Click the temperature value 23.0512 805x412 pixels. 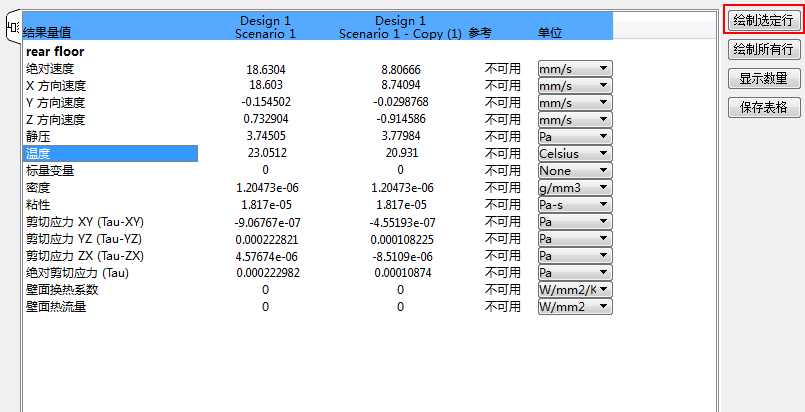coord(265,153)
